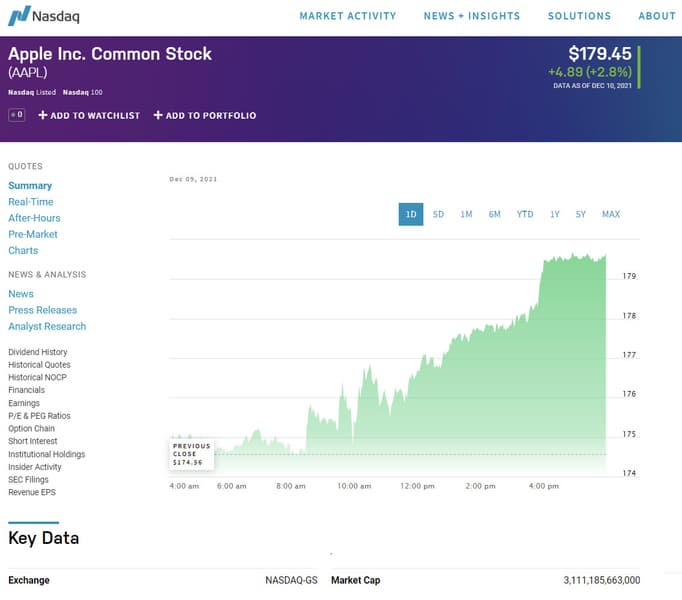682x600 pixels.
Task: Open the Solutions menu
Action: 579,16
